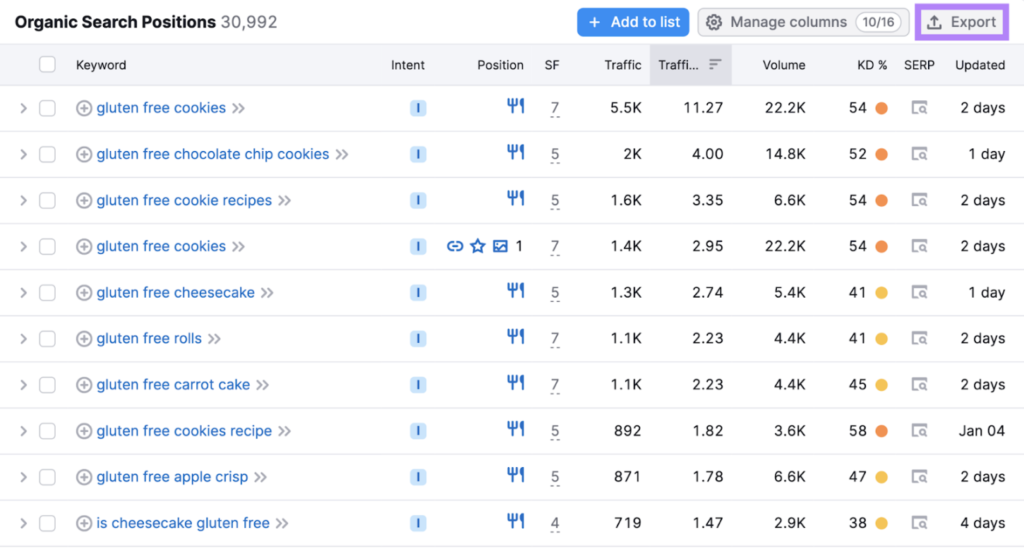Click double arrow next to gluten free apple crisp
The height and width of the screenshot is (556, 1024).
click(x=260, y=477)
